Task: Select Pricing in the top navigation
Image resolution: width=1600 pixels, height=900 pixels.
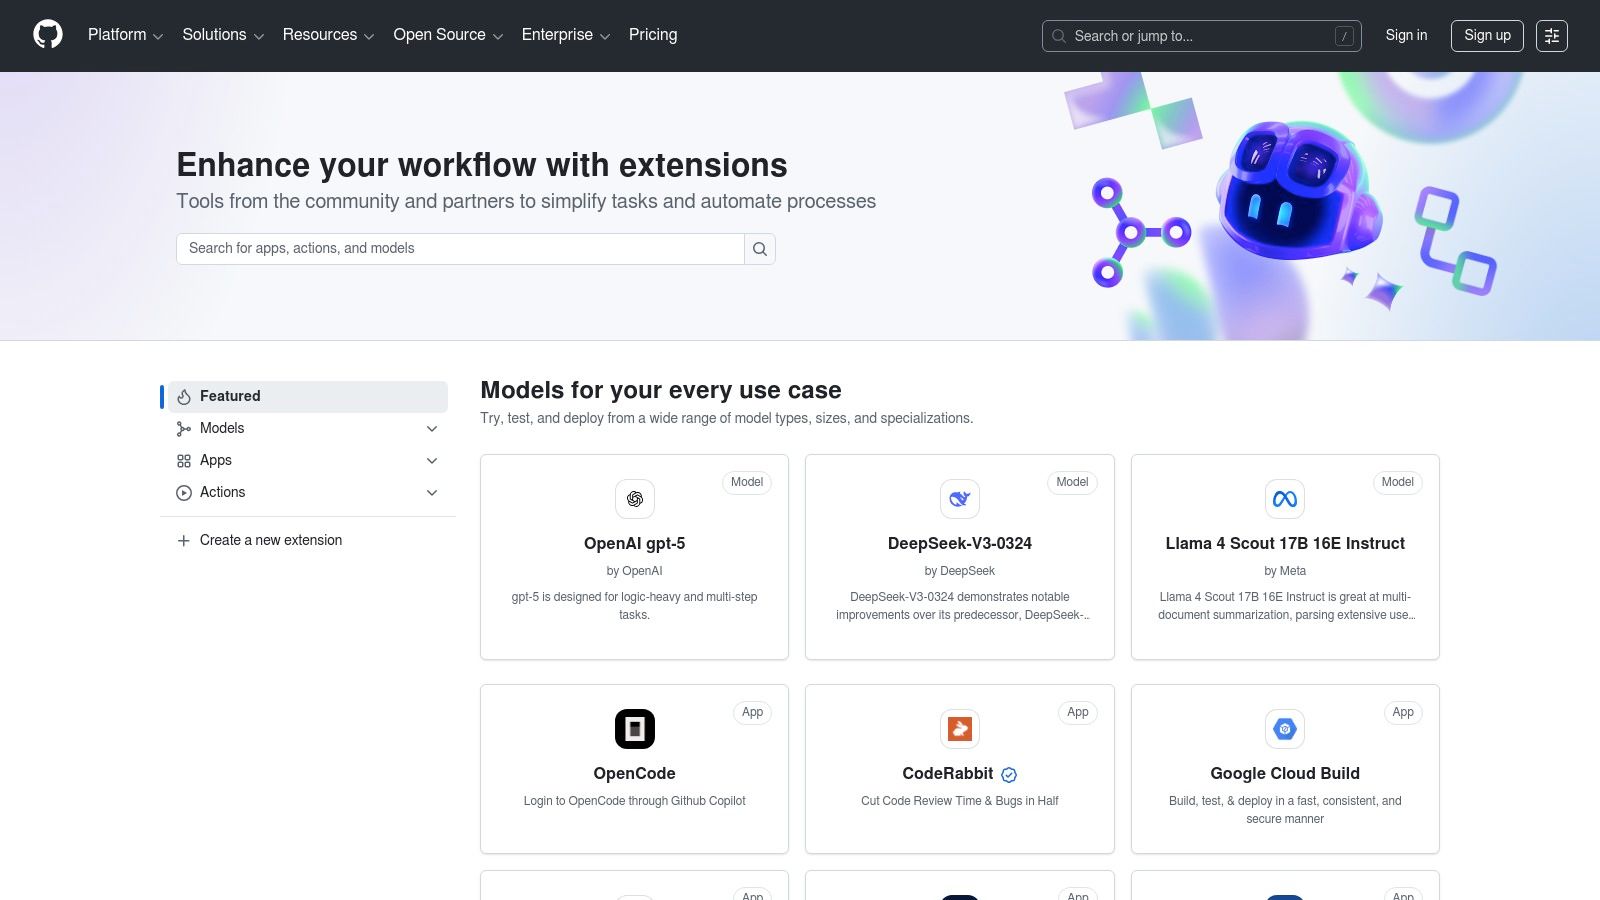Action: [652, 35]
